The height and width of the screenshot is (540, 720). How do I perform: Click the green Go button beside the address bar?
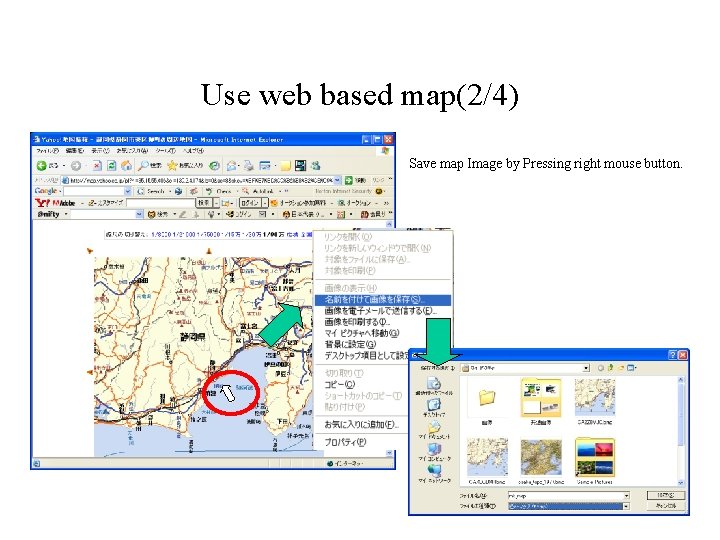(x=349, y=180)
